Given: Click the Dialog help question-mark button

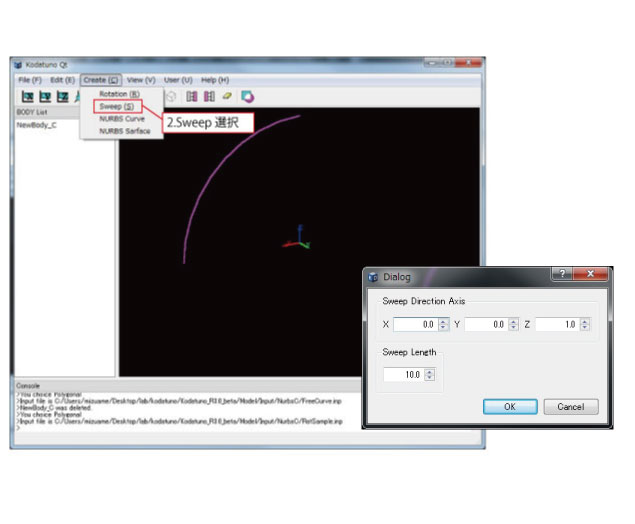Looking at the screenshot, I should tap(562, 273).
